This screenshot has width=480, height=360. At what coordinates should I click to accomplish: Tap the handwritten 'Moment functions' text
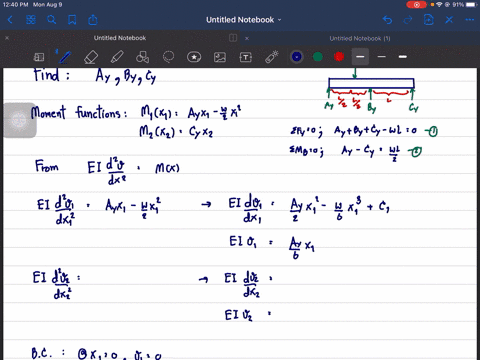pyautogui.click(x=78, y=113)
